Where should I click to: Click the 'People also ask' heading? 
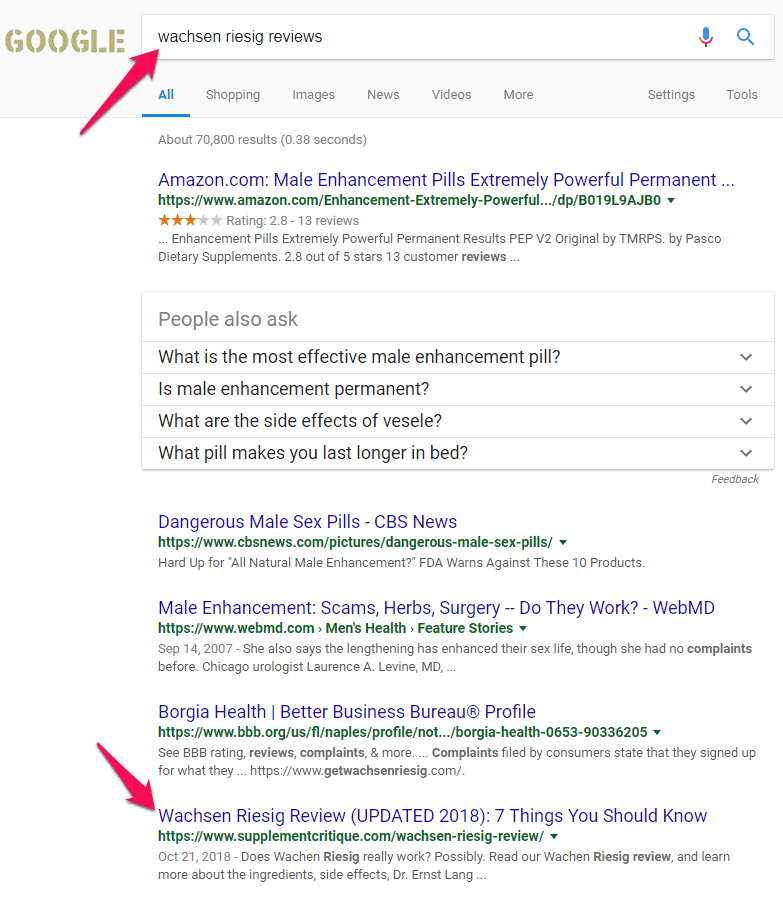228,319
